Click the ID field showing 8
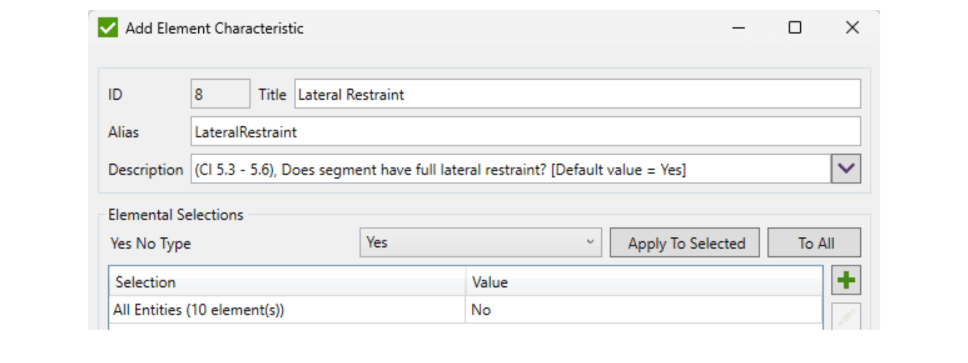This screenshot has width=968, height=363. pos(220,94)
